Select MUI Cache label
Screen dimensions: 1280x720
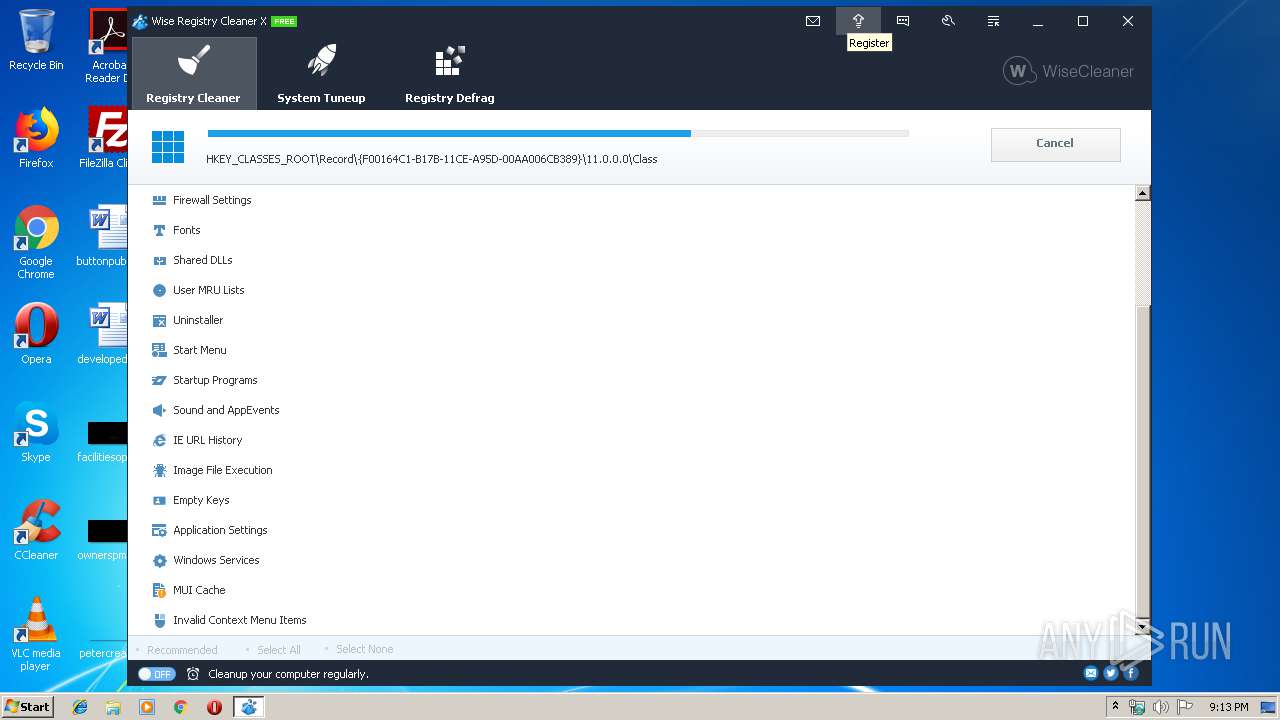pyautogui.click(x=199, y=590)
